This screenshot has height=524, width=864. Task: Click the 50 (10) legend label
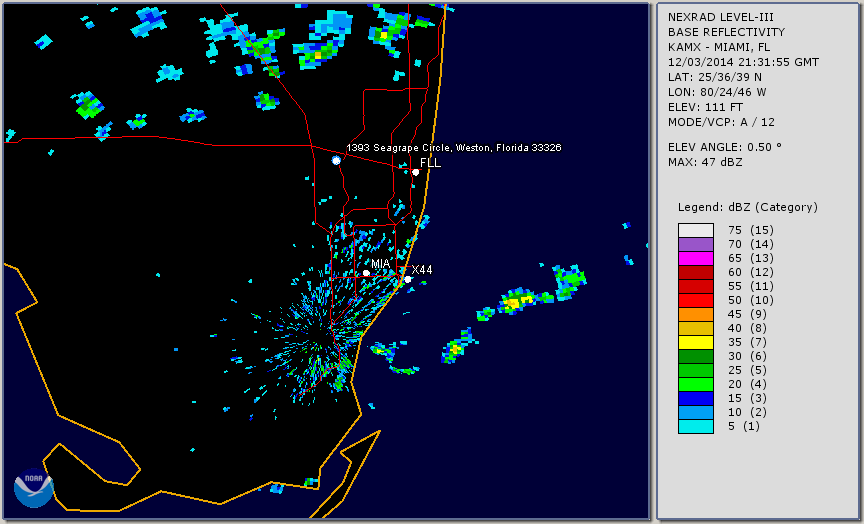tap(750, 300)
